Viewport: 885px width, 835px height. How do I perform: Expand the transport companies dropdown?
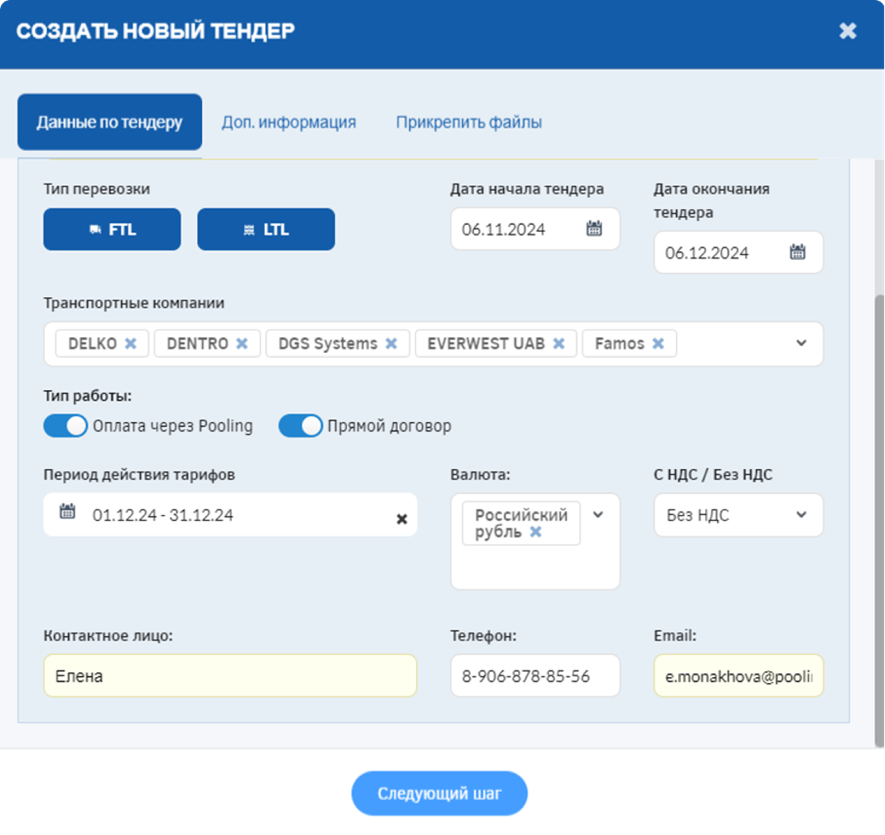click(801, 343)
